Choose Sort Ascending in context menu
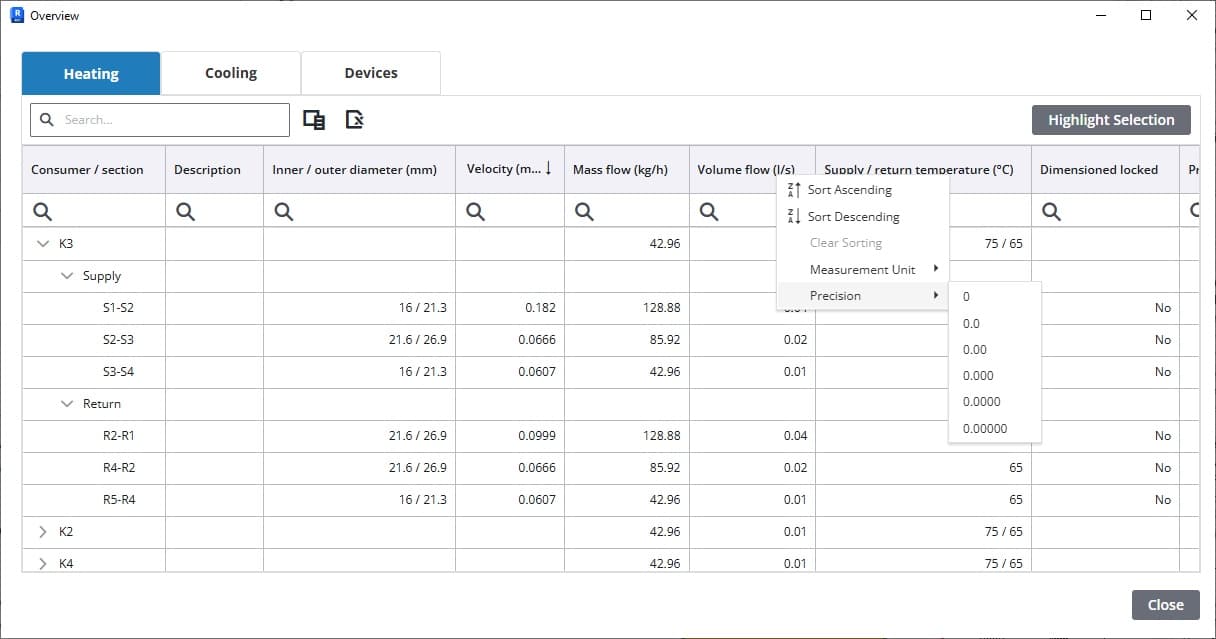The width and height of the screenshot is (1216, 639). (849, 190)
